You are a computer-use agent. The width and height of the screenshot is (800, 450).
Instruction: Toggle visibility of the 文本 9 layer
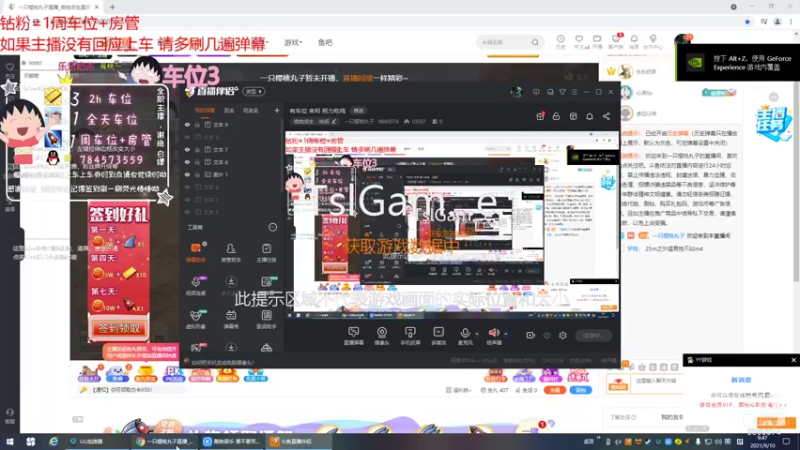187,125
